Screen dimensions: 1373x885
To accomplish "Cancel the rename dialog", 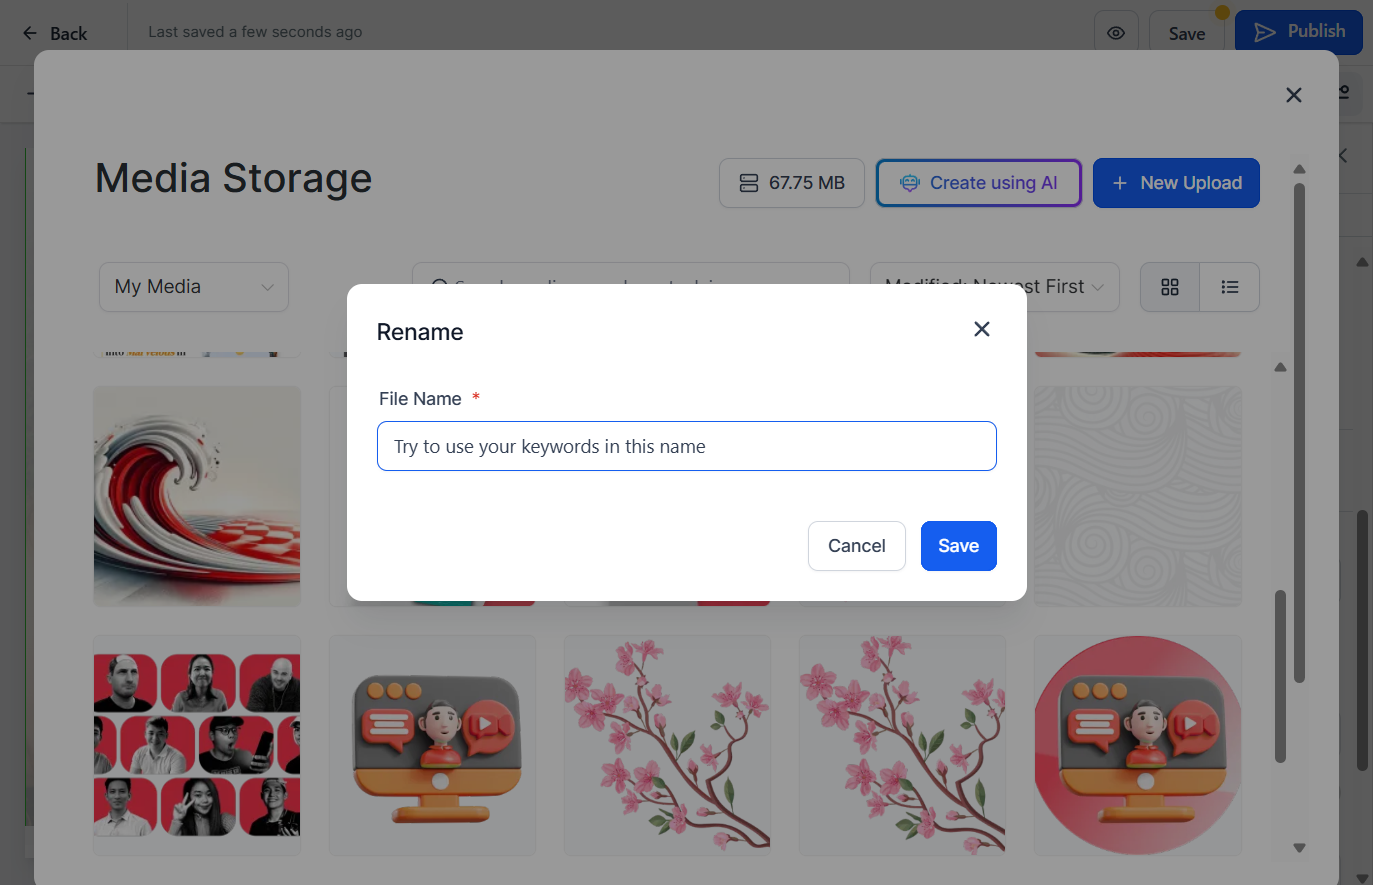I will click(857, 546).
